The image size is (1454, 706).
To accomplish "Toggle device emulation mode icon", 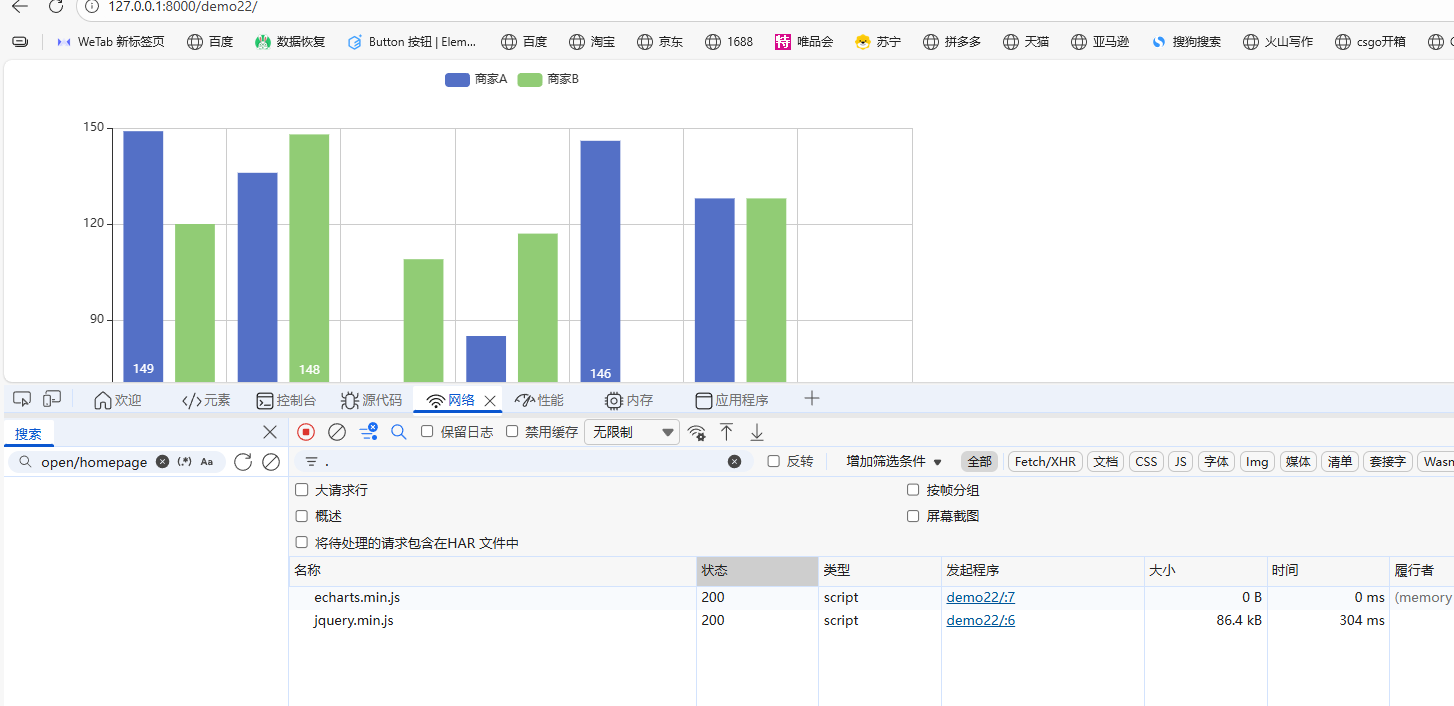I will [x=52, y=400].
